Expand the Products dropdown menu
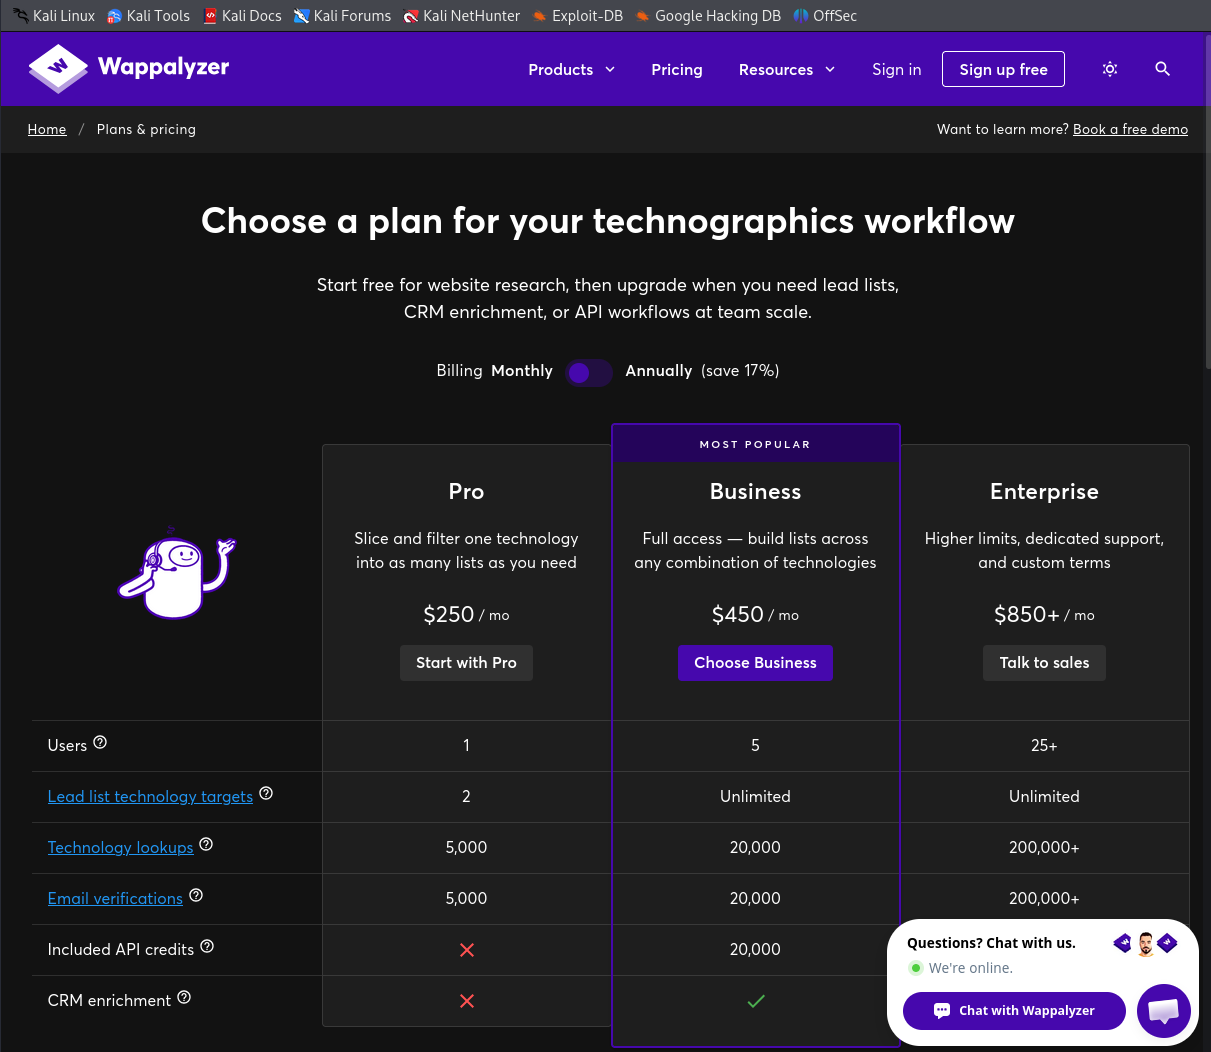This screenshot has width=1211, height=1052. 572,69
